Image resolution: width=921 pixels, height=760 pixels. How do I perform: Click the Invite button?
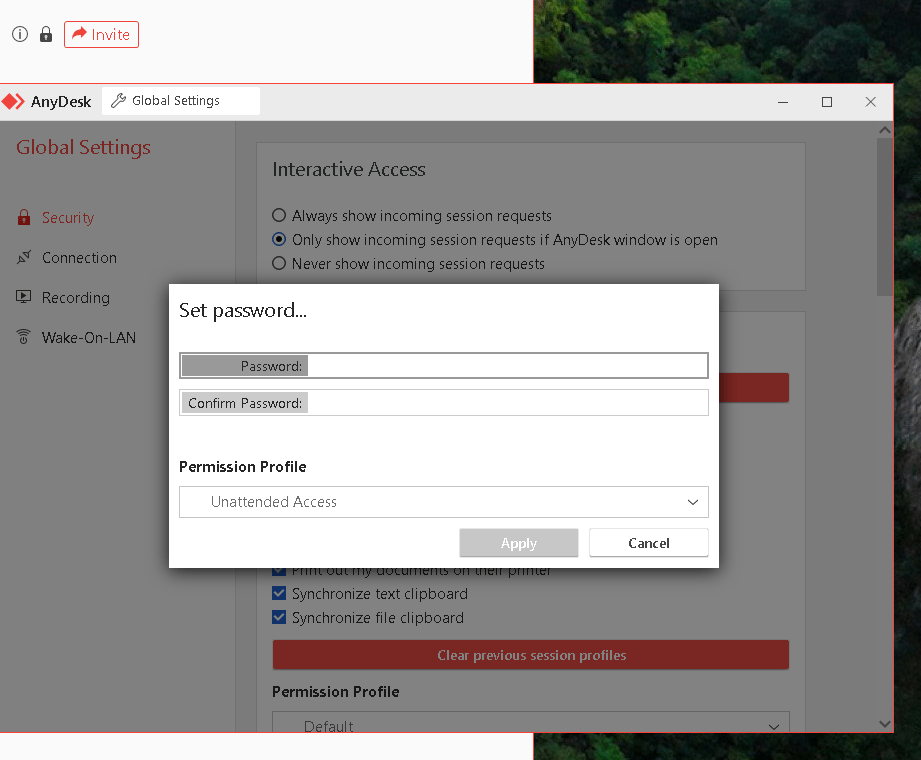101,35
